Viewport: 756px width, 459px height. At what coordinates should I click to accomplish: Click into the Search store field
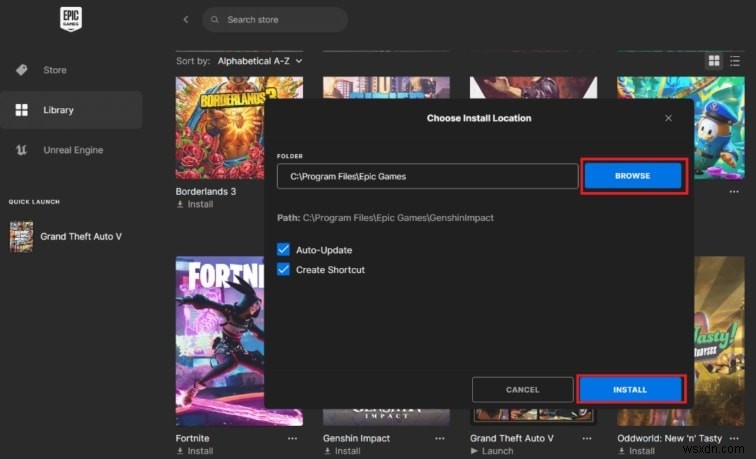tap(275, 20)
